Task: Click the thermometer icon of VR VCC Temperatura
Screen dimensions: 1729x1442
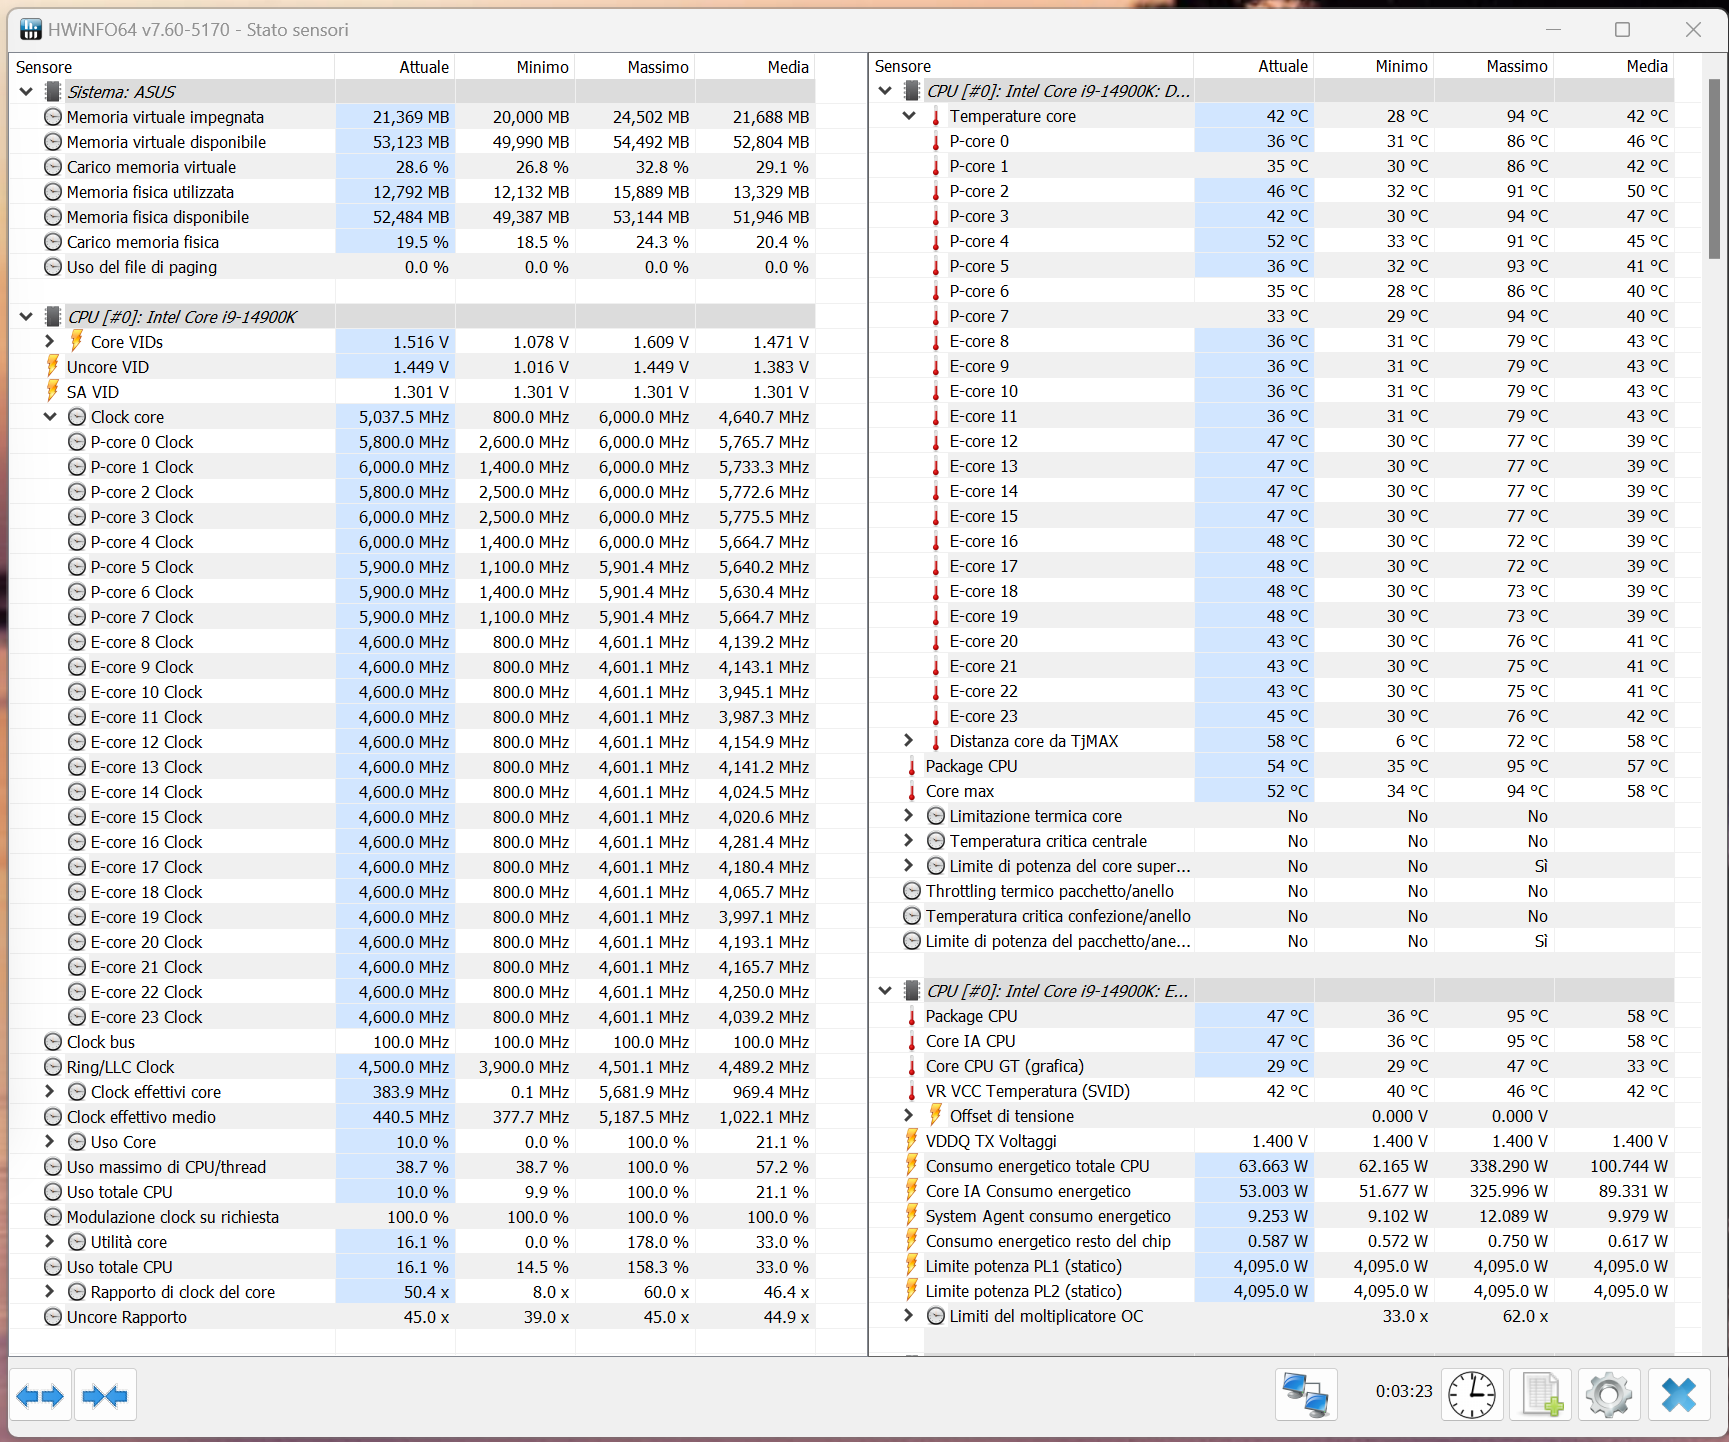Action: point(911,1092)
